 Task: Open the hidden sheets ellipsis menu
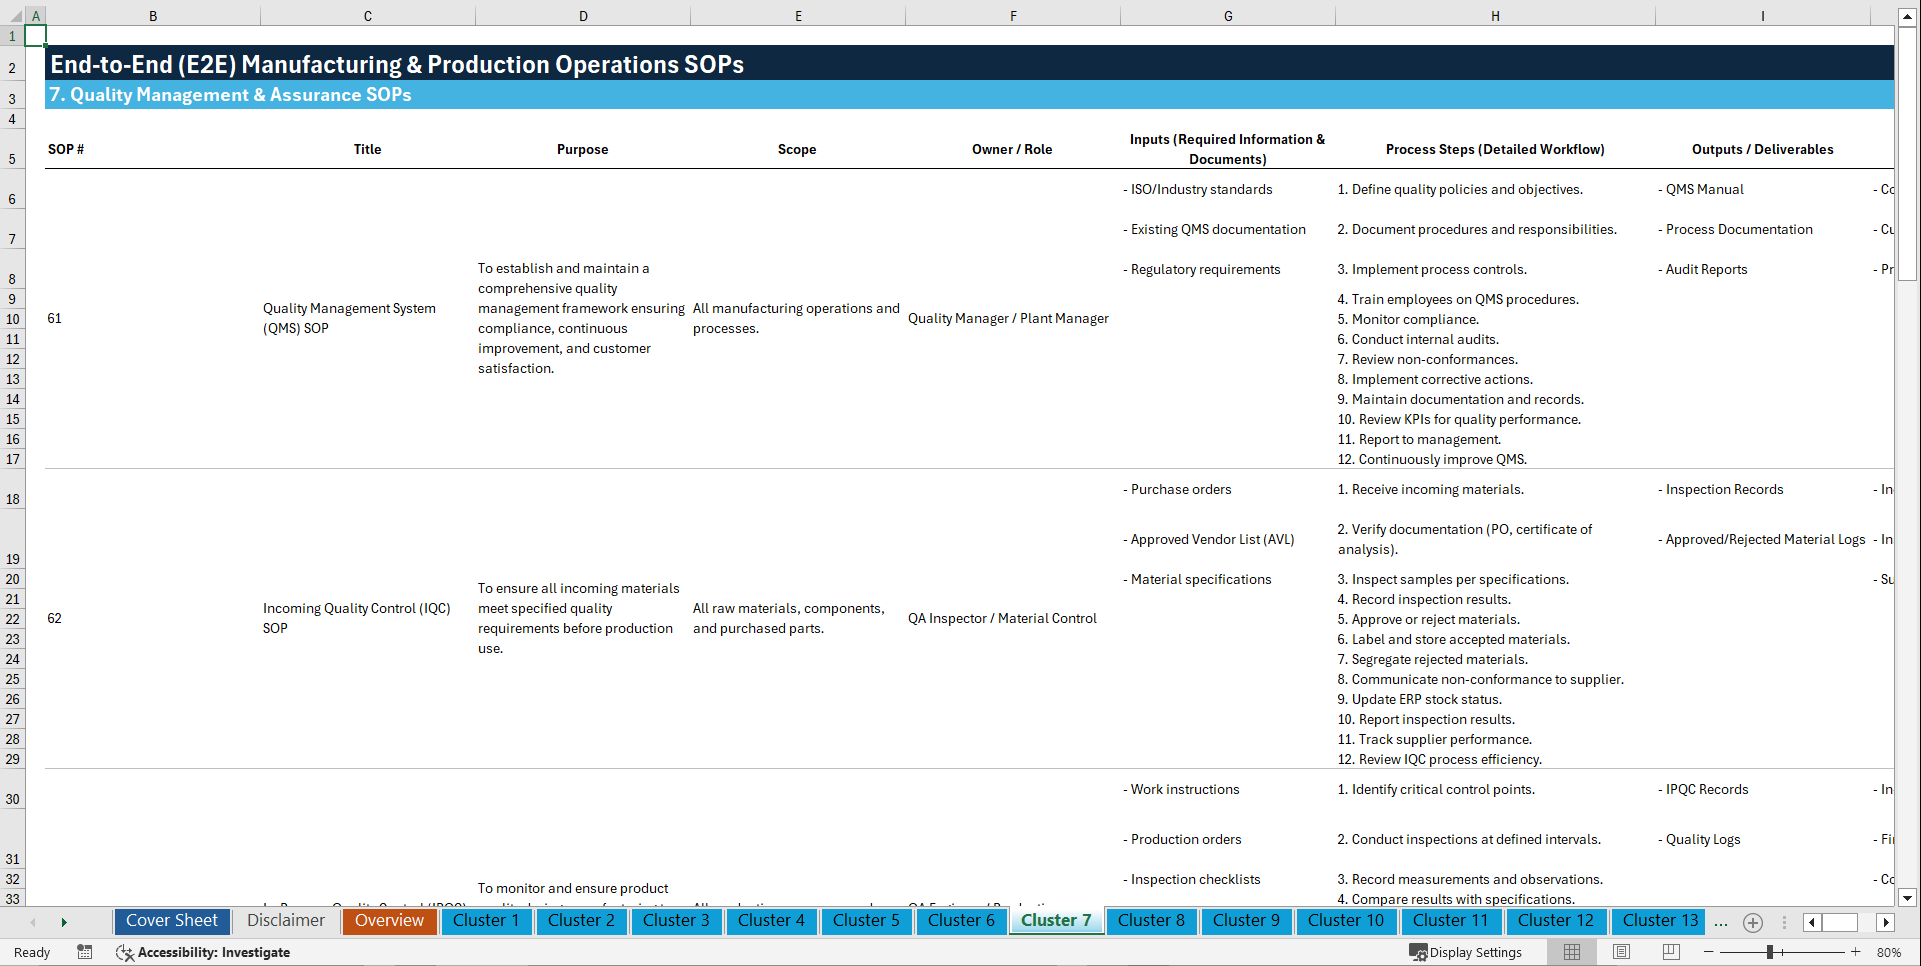pyautogui.click(x=1721, y=922)
